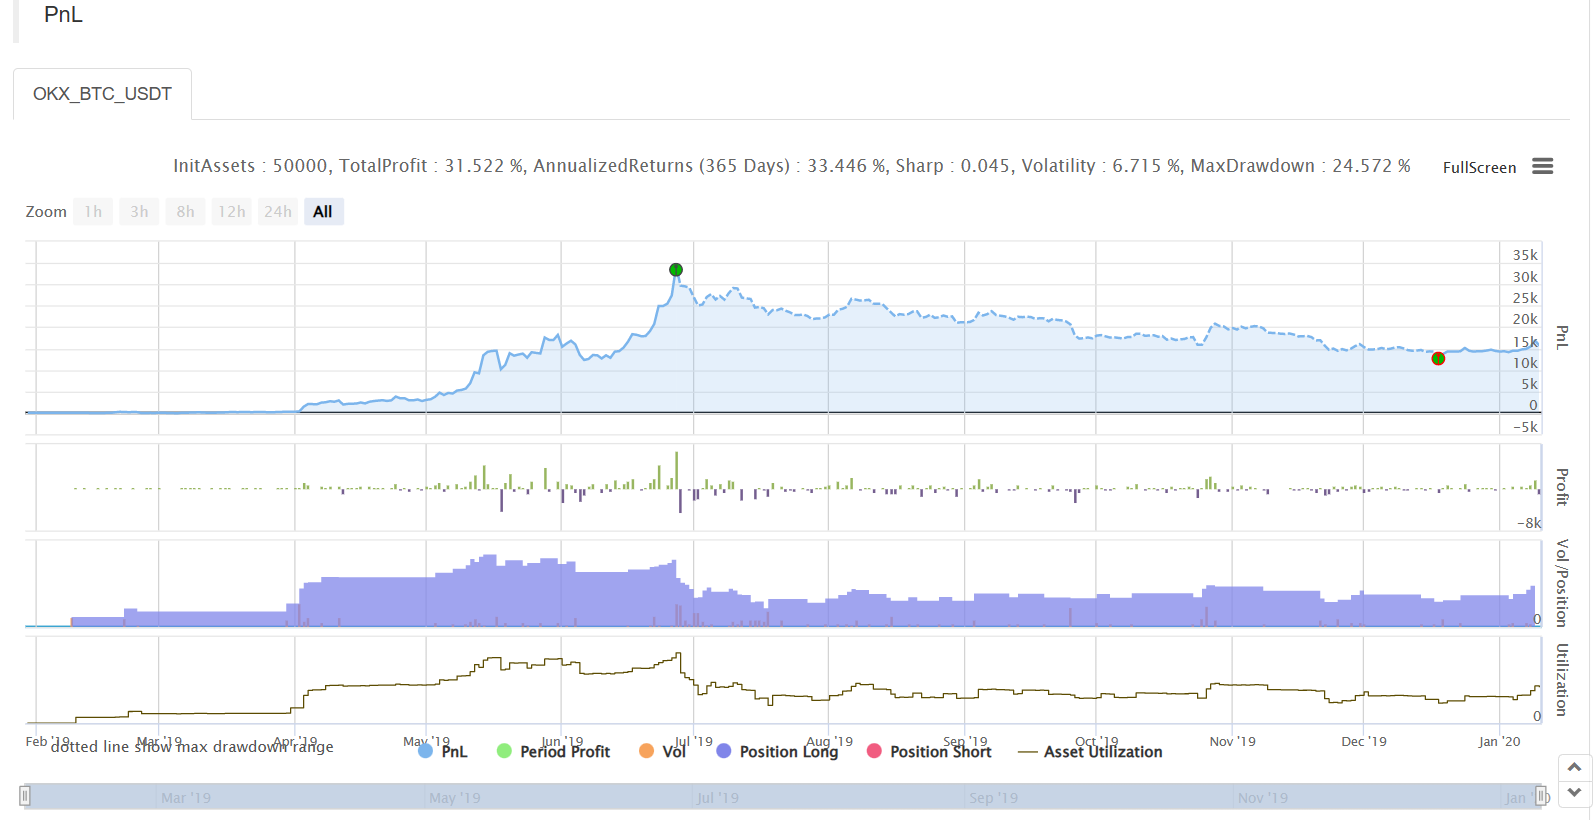Set zoom to 1h
Screen dimensions: 1593x820
coord(93,211)
